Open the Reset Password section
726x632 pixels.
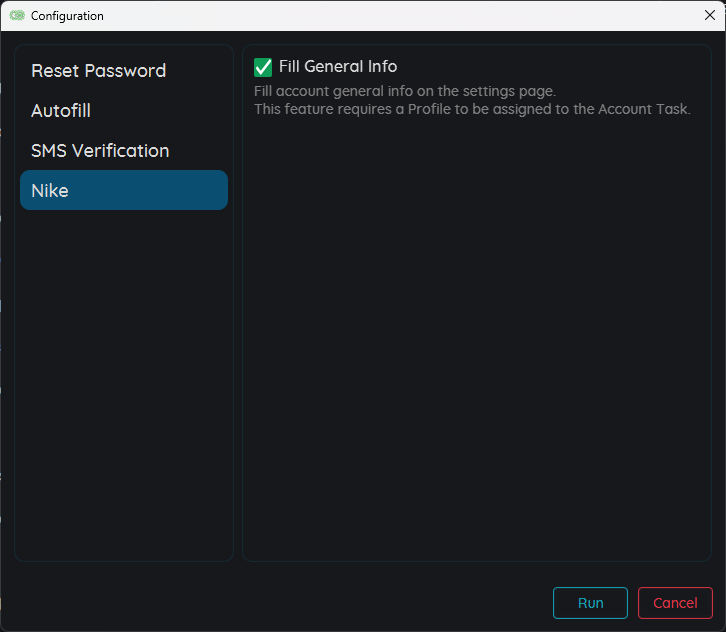[x=98, y=71]
